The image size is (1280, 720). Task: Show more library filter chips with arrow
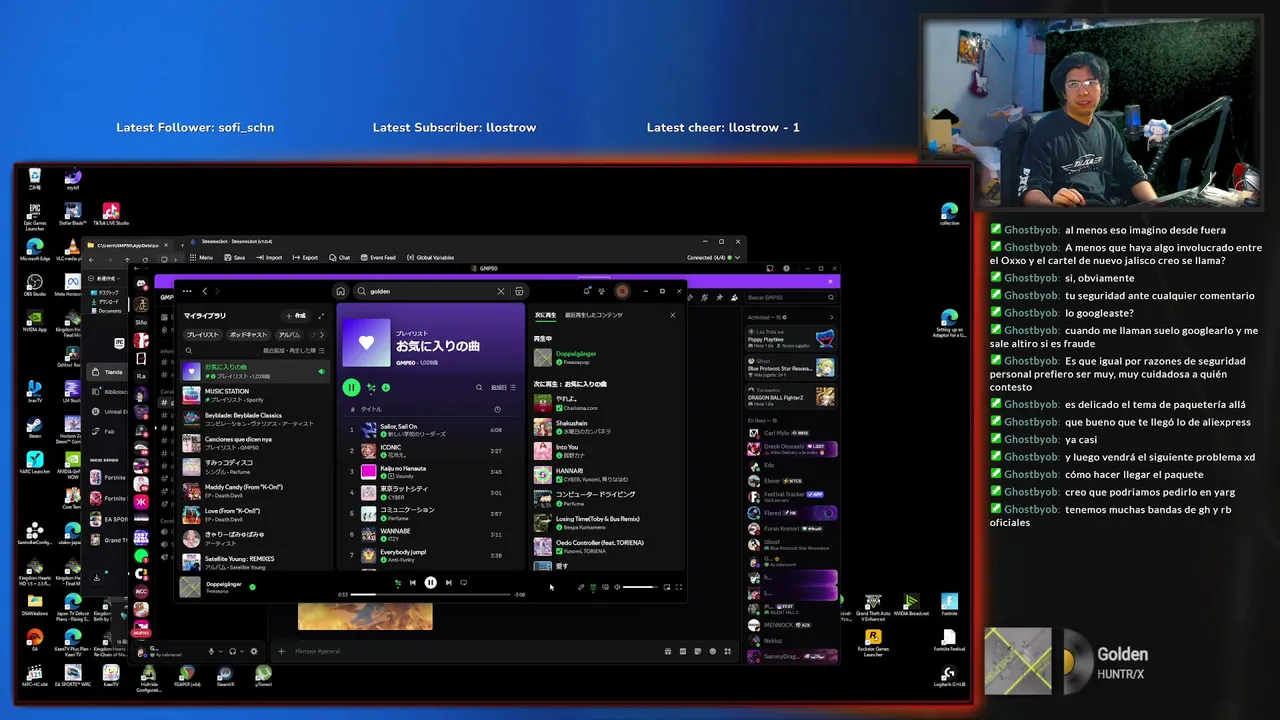click(x=321, y=335)
